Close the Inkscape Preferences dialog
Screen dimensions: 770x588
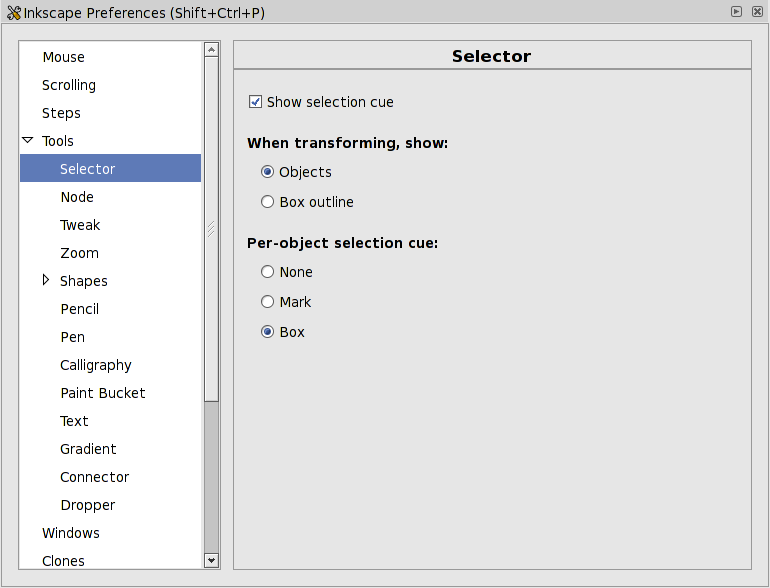[x=755, y=12]
